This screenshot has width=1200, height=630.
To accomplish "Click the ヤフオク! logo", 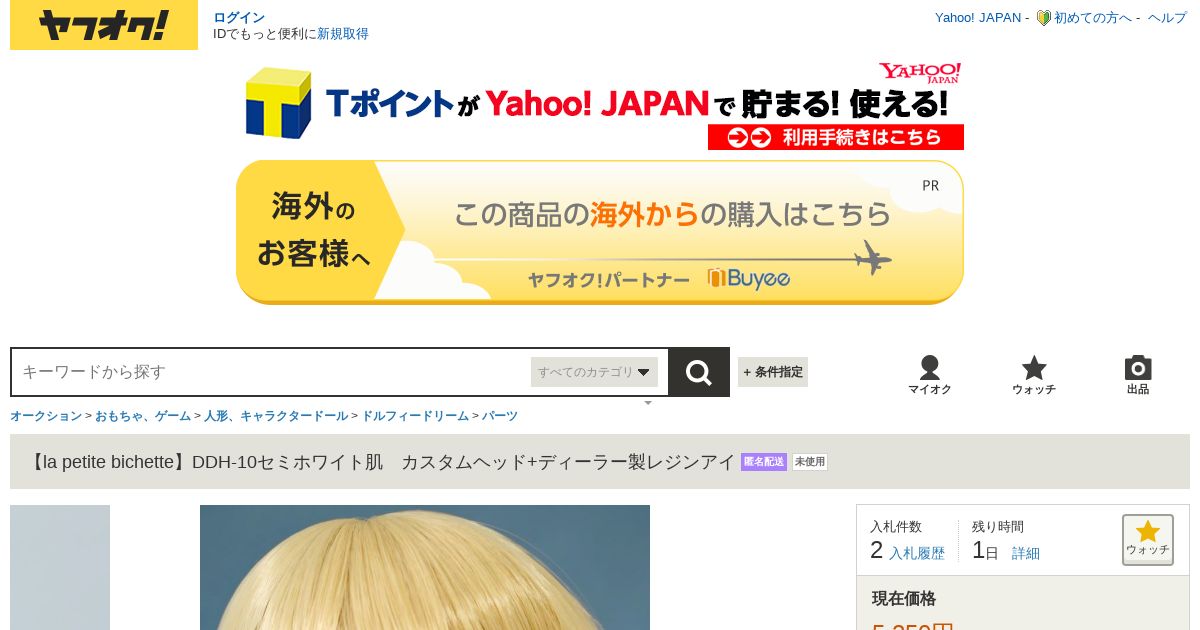I will [104, 25].
